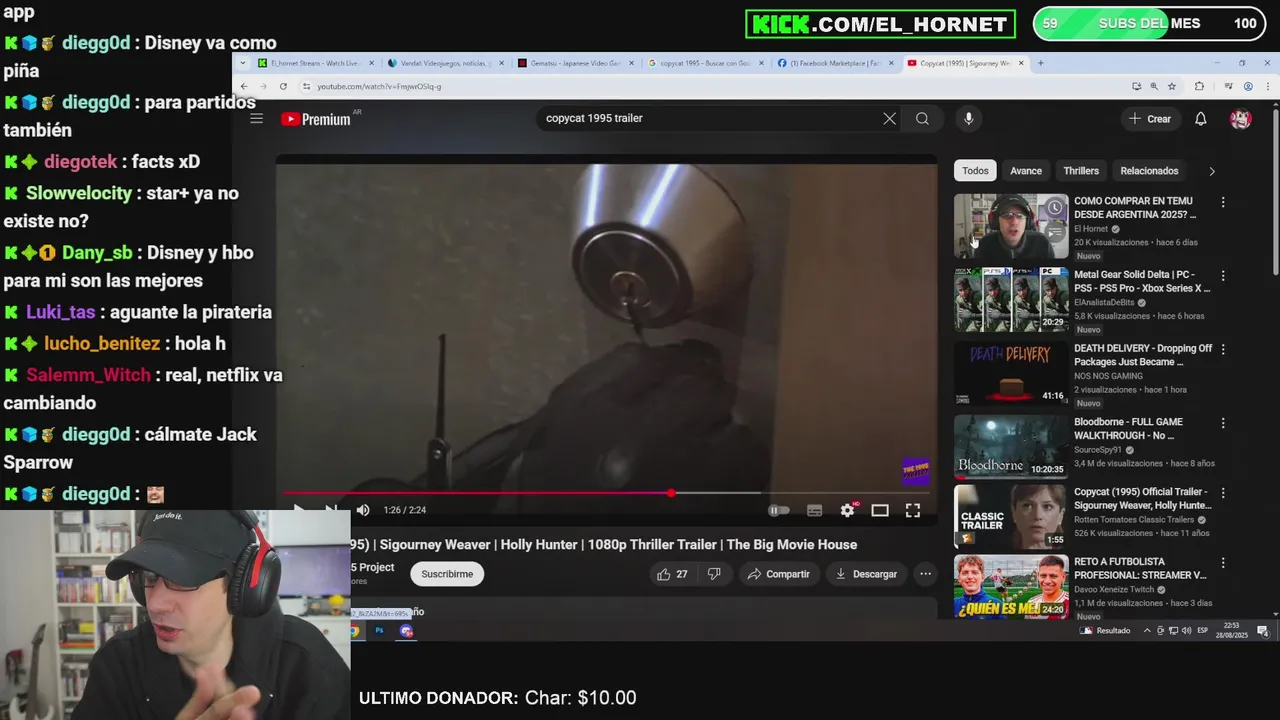
Task: Open the YouTube account avatar menu
Action: [x=1241, y=119]
